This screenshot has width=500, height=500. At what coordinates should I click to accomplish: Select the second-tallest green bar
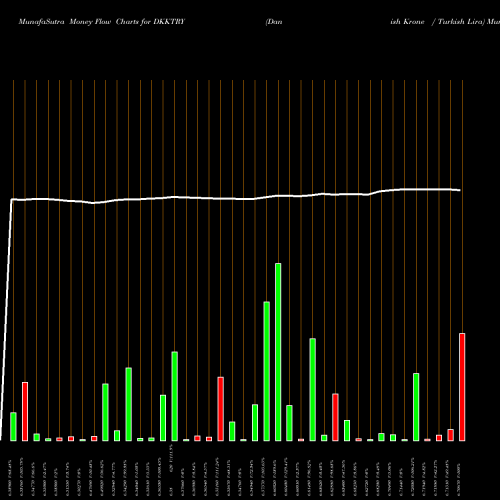(267, 371)
